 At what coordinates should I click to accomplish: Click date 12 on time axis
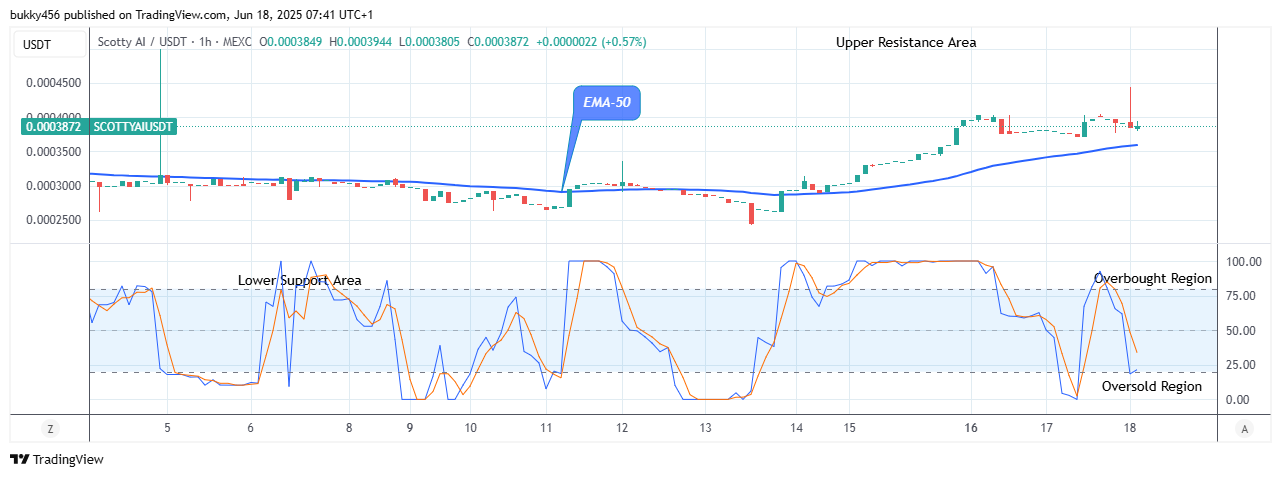click(x=621, y=428)
